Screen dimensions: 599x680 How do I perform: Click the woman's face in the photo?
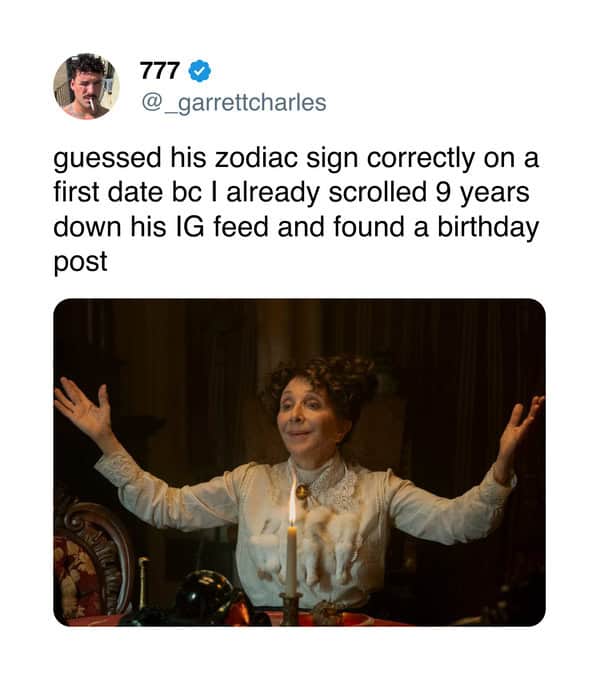tap(304, 420)
